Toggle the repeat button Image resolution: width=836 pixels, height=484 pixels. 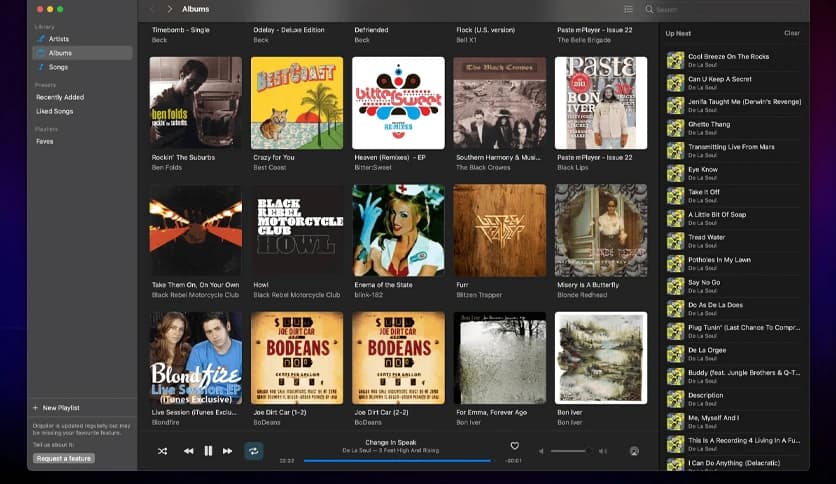point(254,451)
